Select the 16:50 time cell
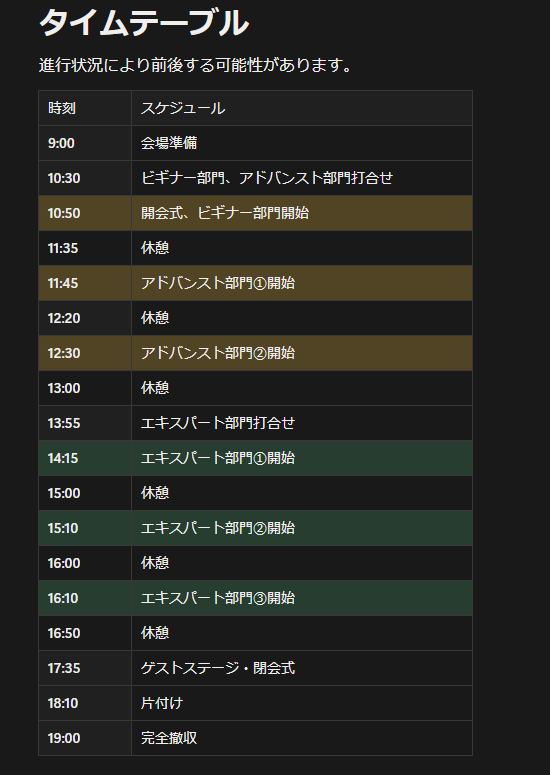Screen dimensions: 550x775 click(x=85, y=633)
